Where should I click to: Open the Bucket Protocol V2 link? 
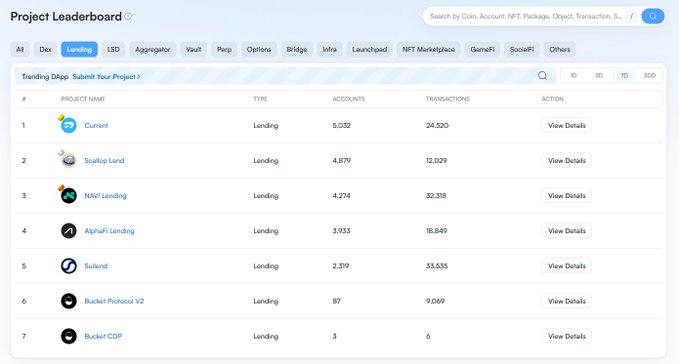click(114, 301)
